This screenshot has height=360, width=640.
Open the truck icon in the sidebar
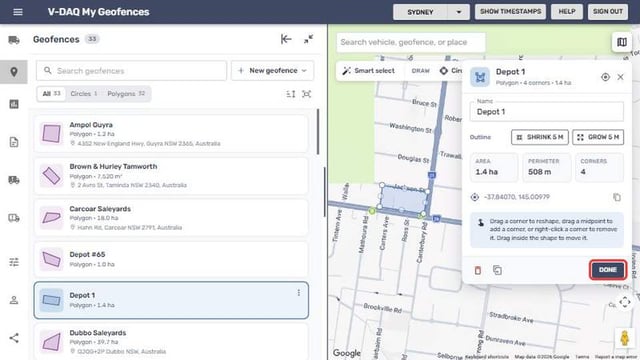click(x=14, y=40)
